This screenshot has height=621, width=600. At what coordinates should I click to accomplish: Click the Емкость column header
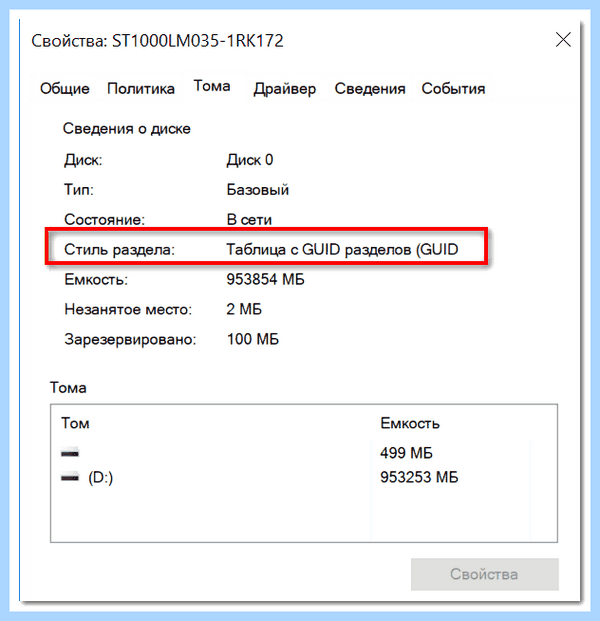click(410, 423)
